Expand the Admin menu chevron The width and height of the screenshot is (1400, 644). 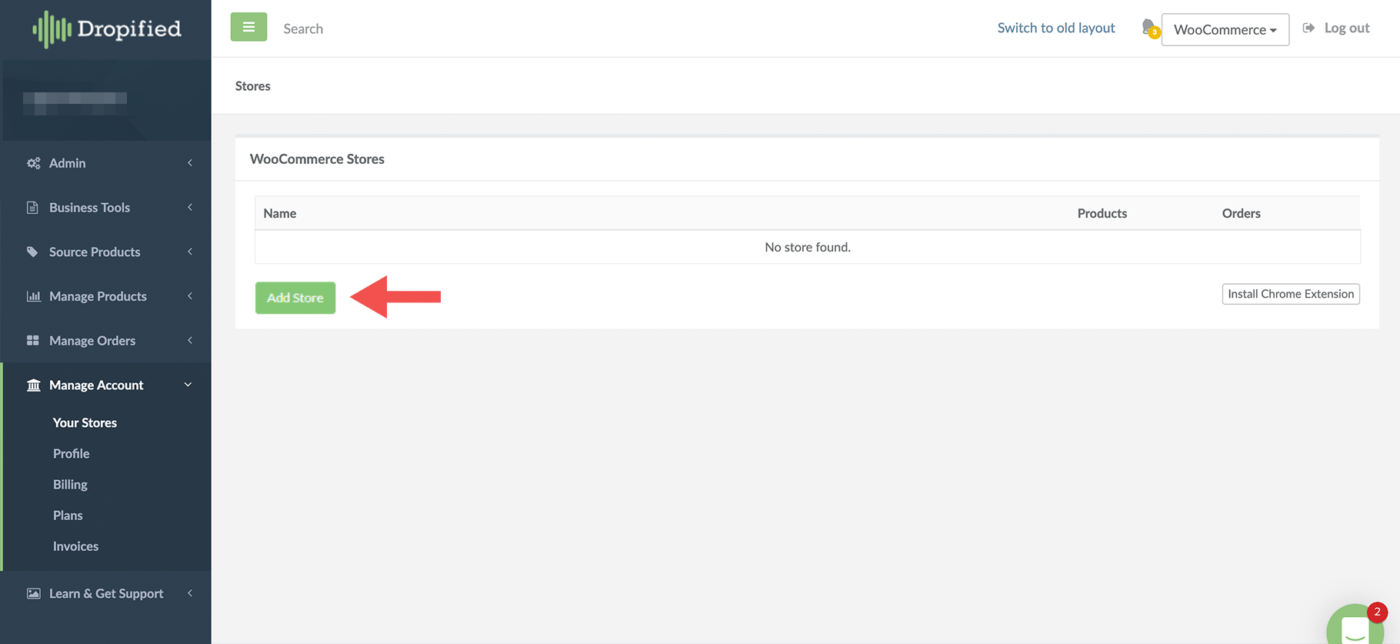(190, 163)
